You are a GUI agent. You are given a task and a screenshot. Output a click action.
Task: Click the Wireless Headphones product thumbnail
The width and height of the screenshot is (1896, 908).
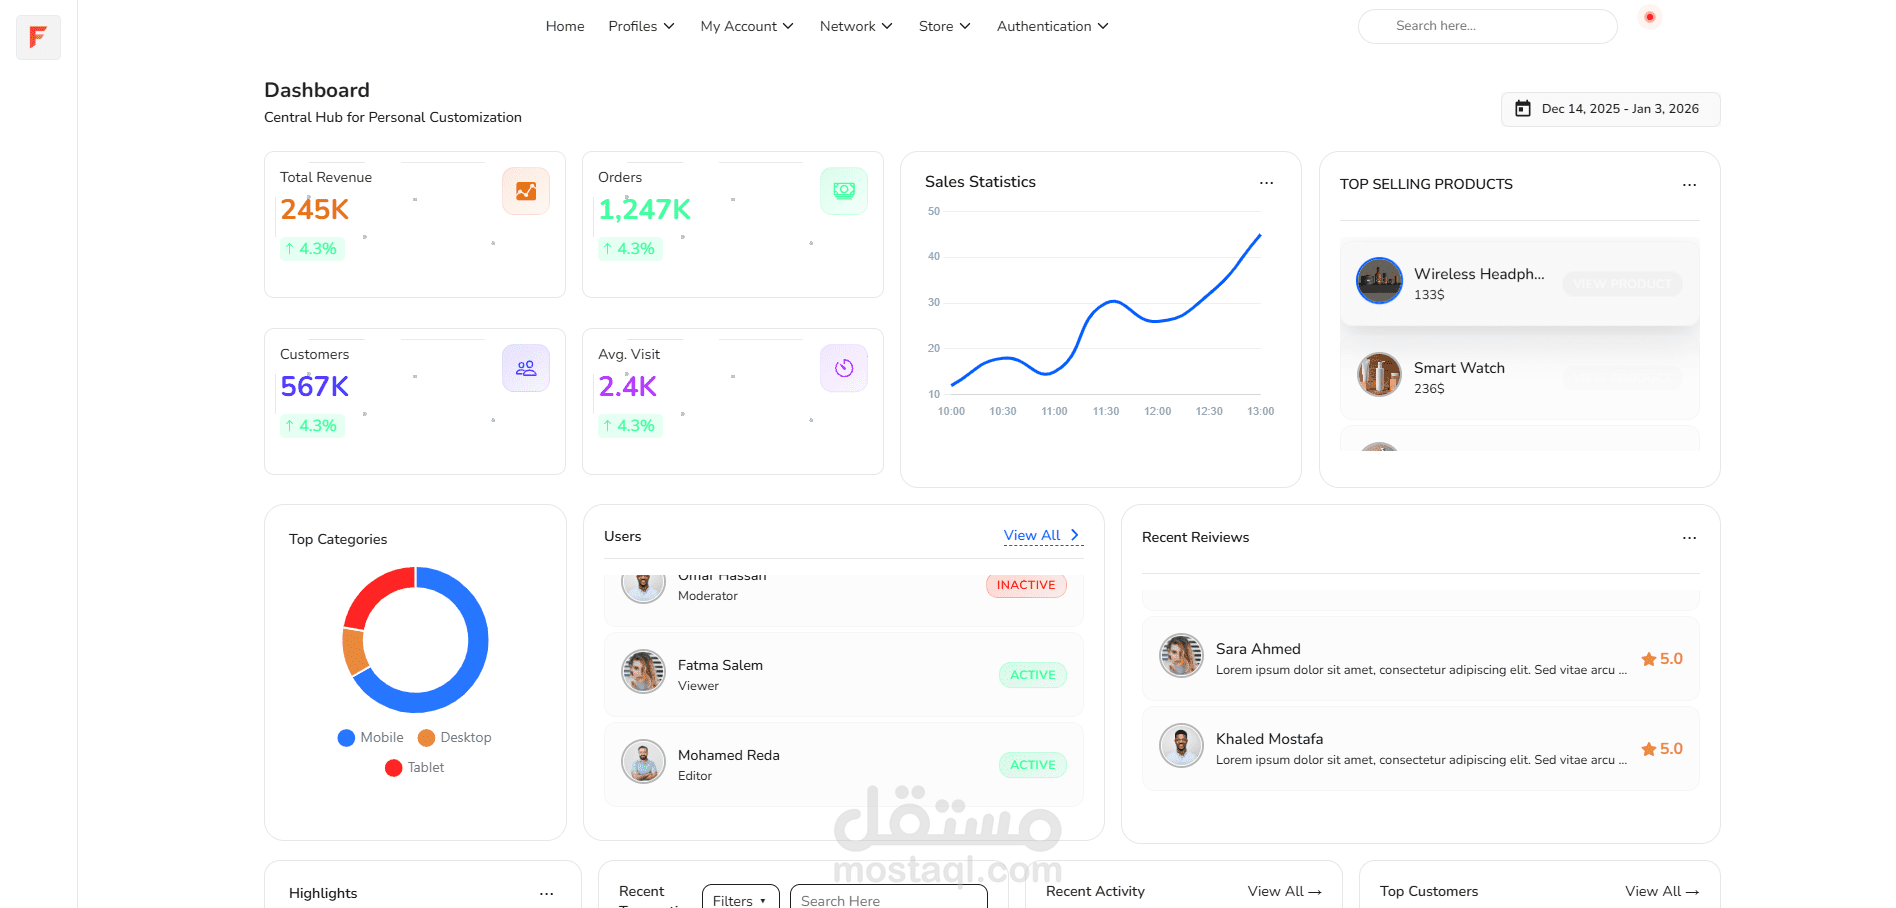(1379, 280)
